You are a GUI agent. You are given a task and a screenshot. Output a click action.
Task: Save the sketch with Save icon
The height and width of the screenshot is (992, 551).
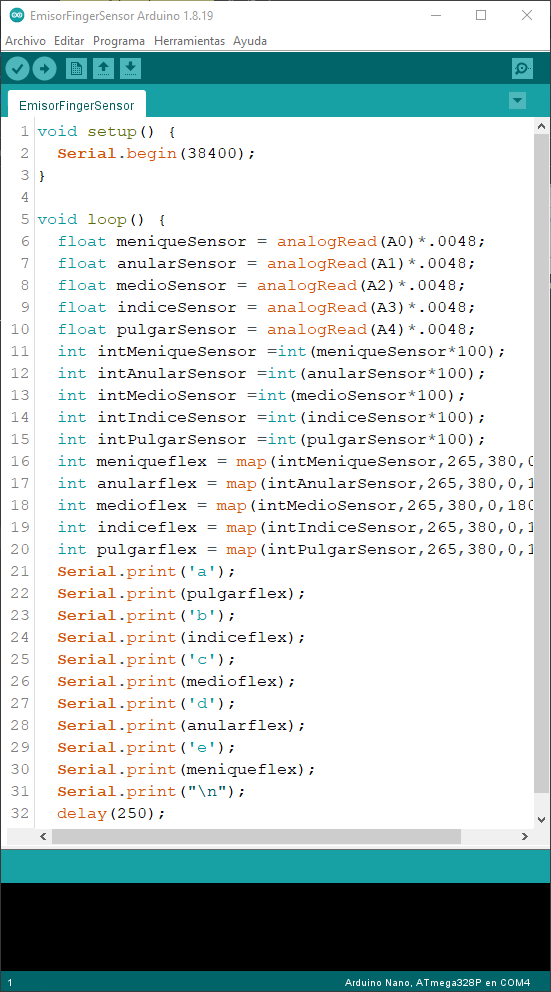coord(130,68)
